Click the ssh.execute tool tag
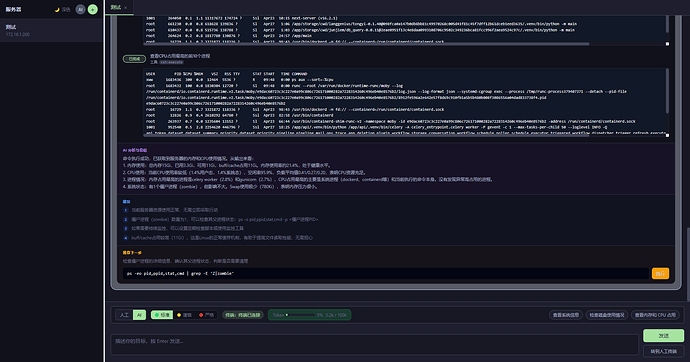The height and width of the screenshot is (362, 690). coord(171,62)
